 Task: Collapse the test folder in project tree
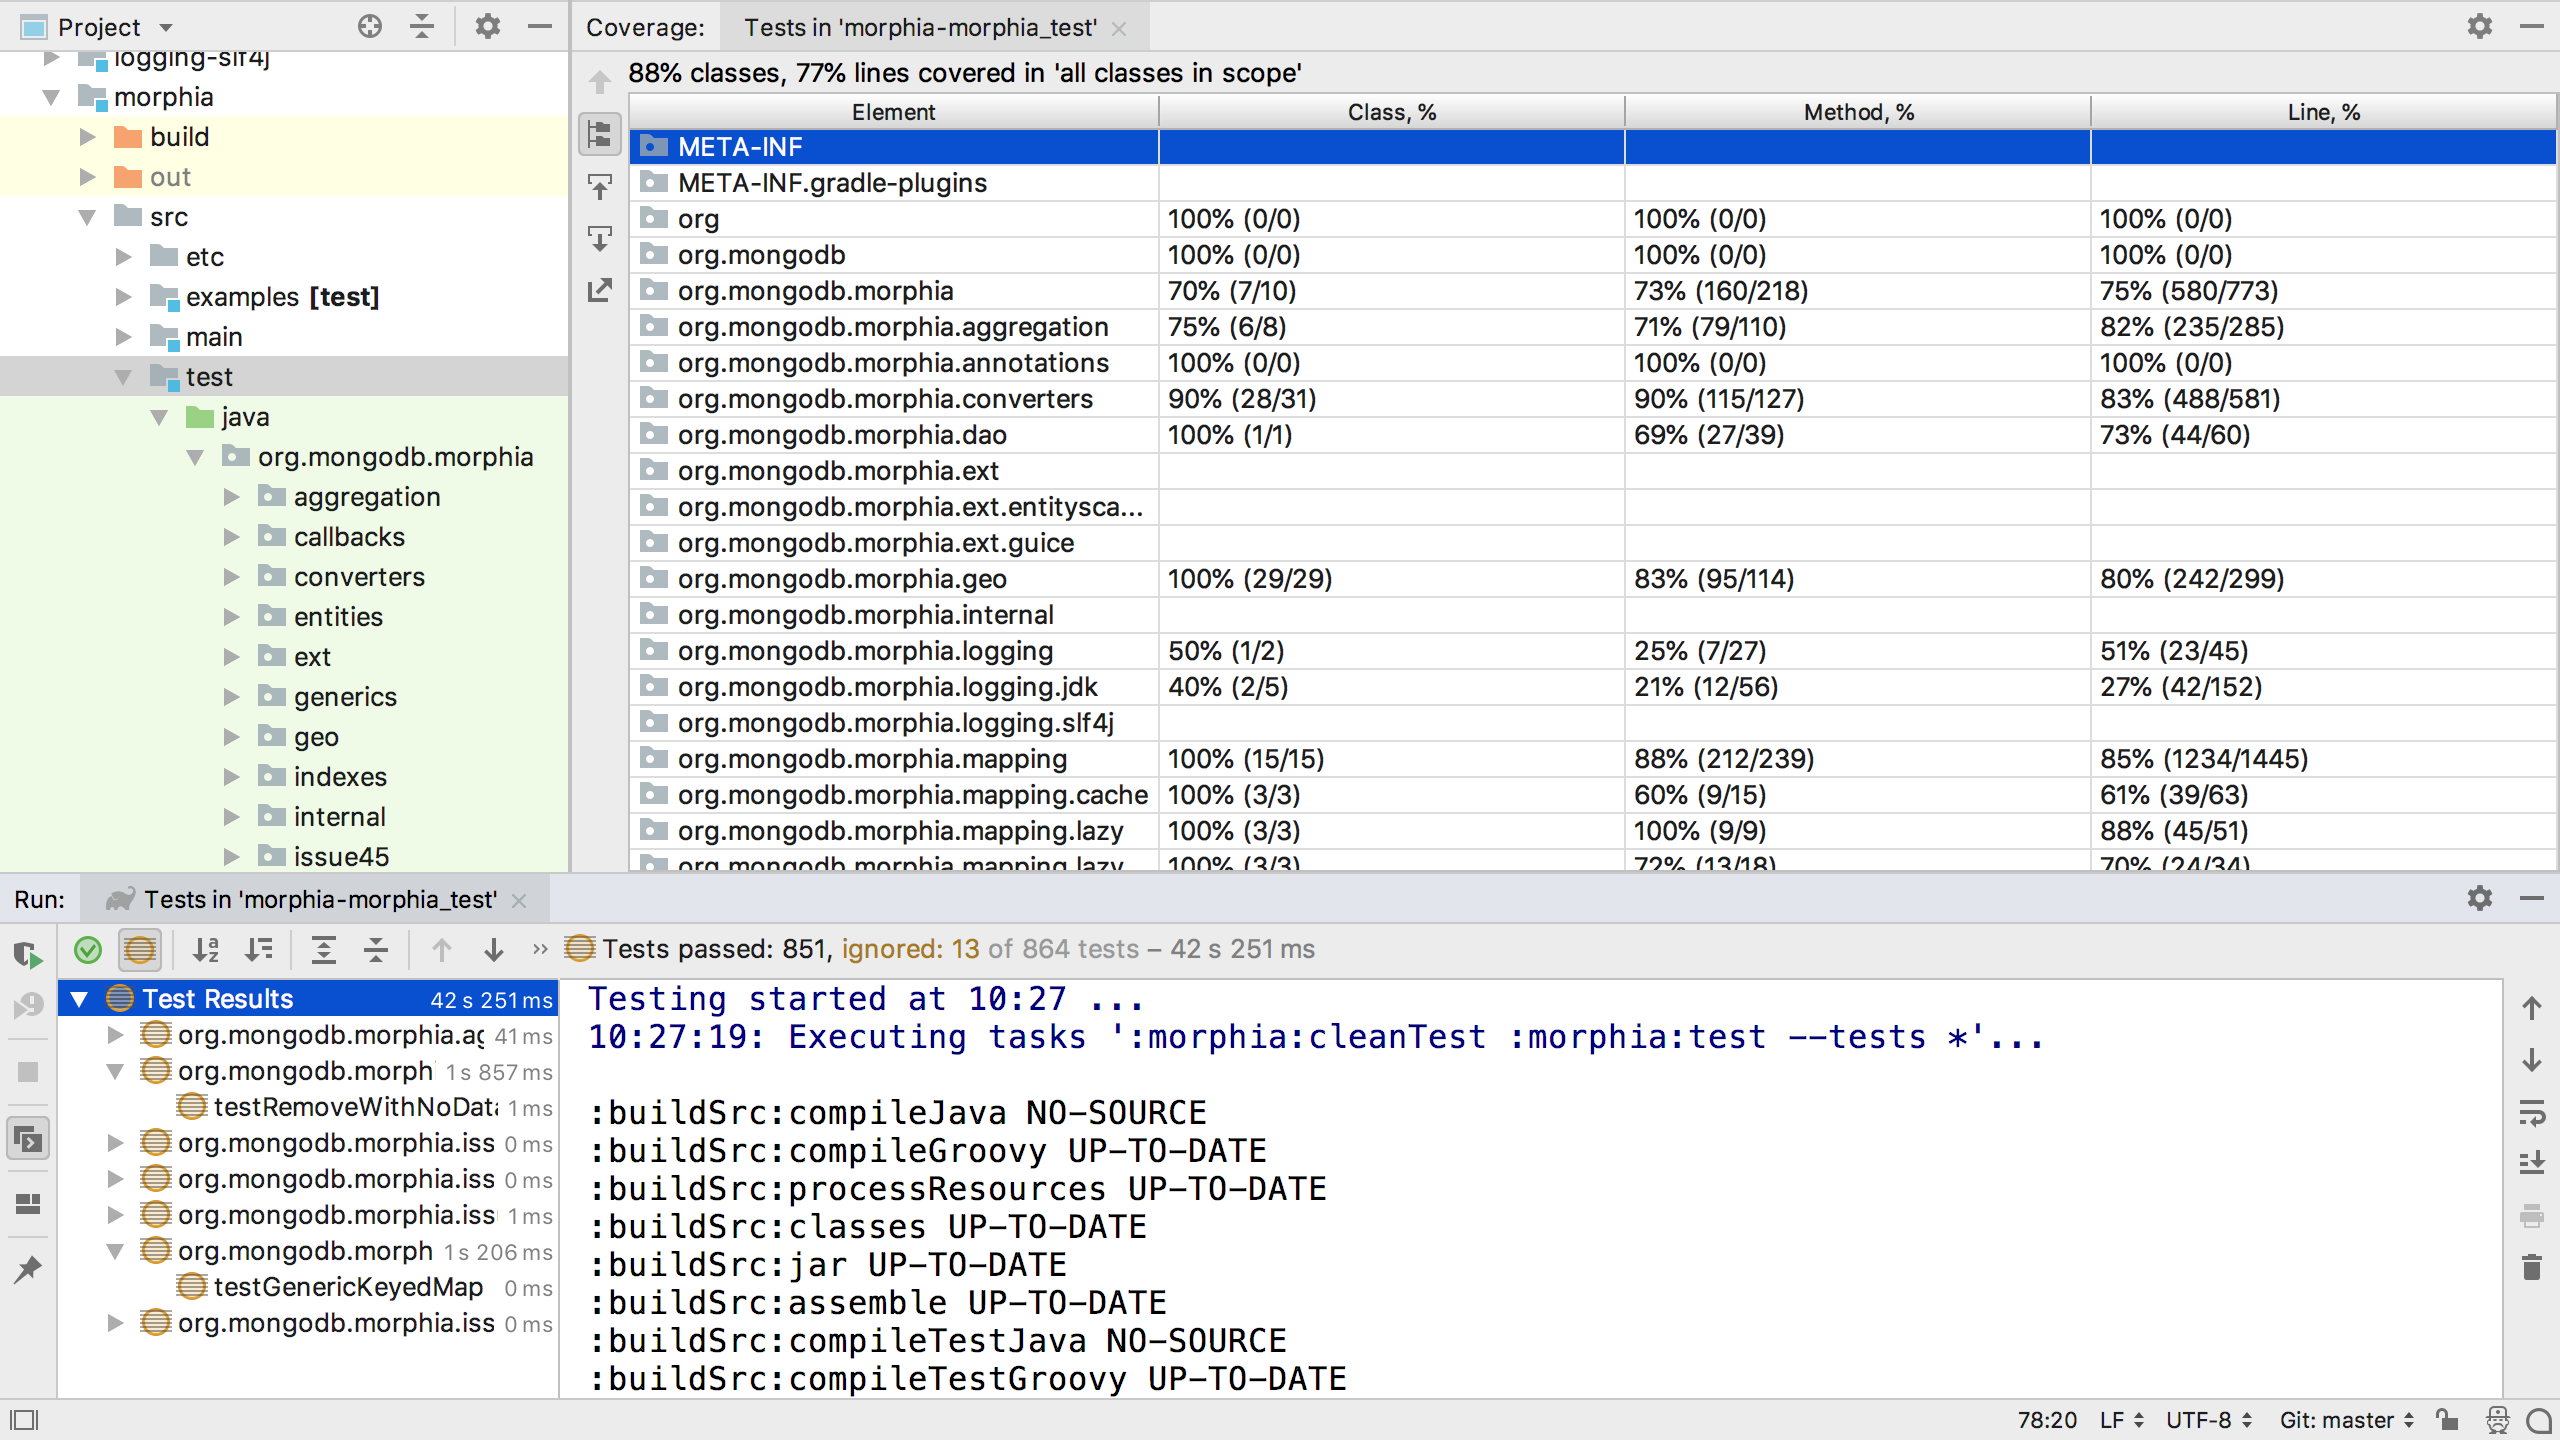click(124, 377)
